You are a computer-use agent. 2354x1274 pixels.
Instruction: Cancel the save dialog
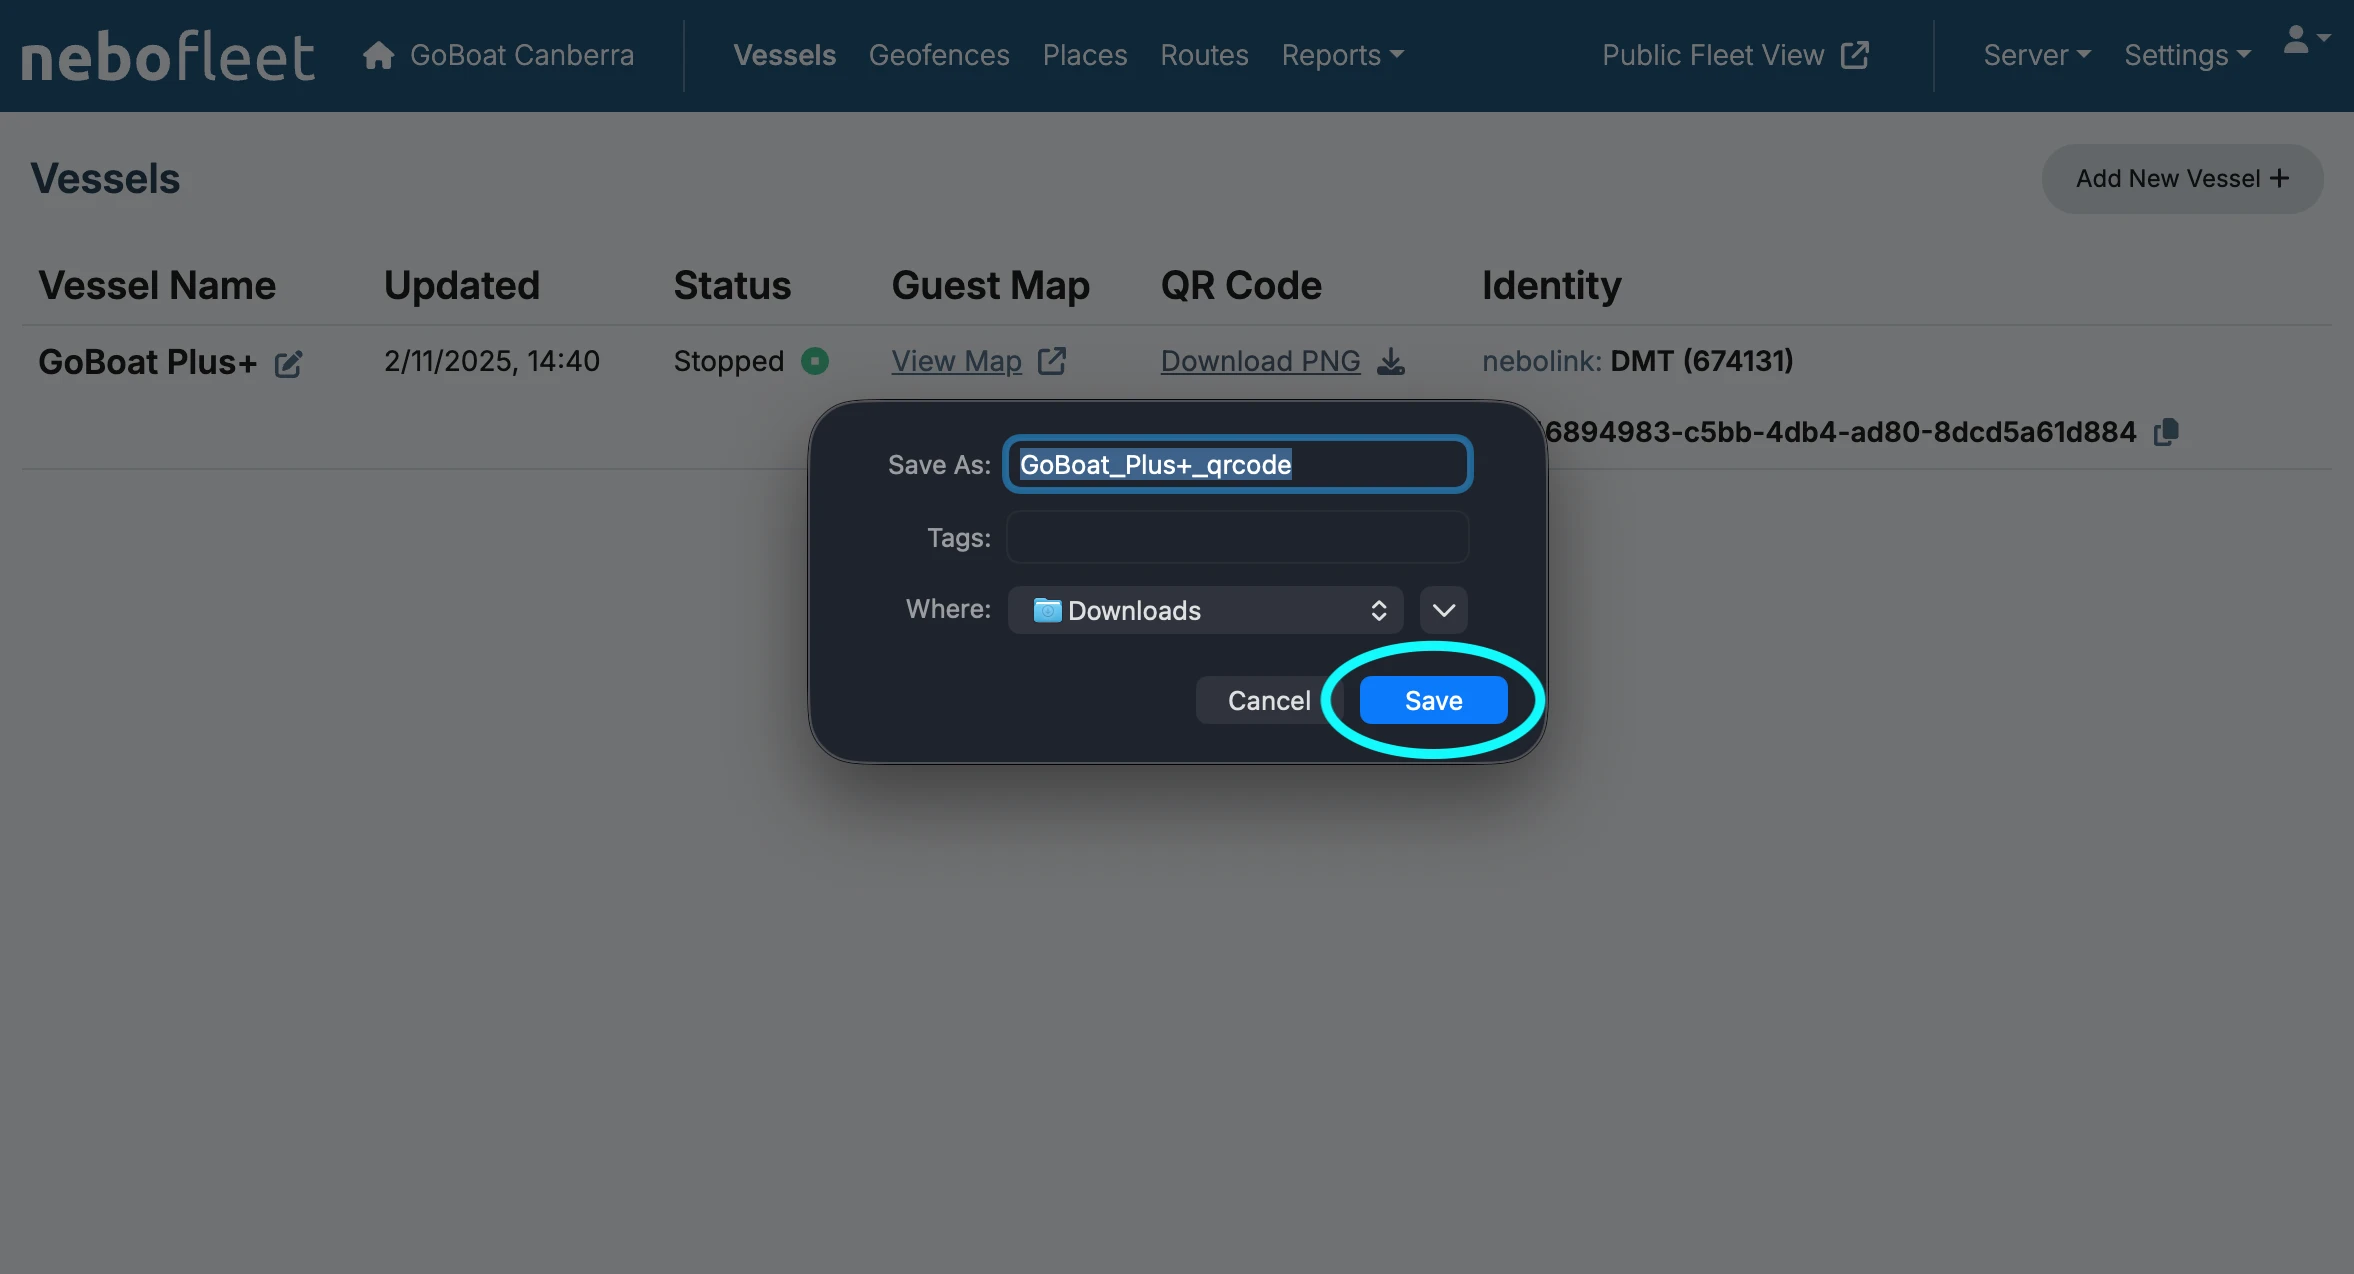[1268, 700]
